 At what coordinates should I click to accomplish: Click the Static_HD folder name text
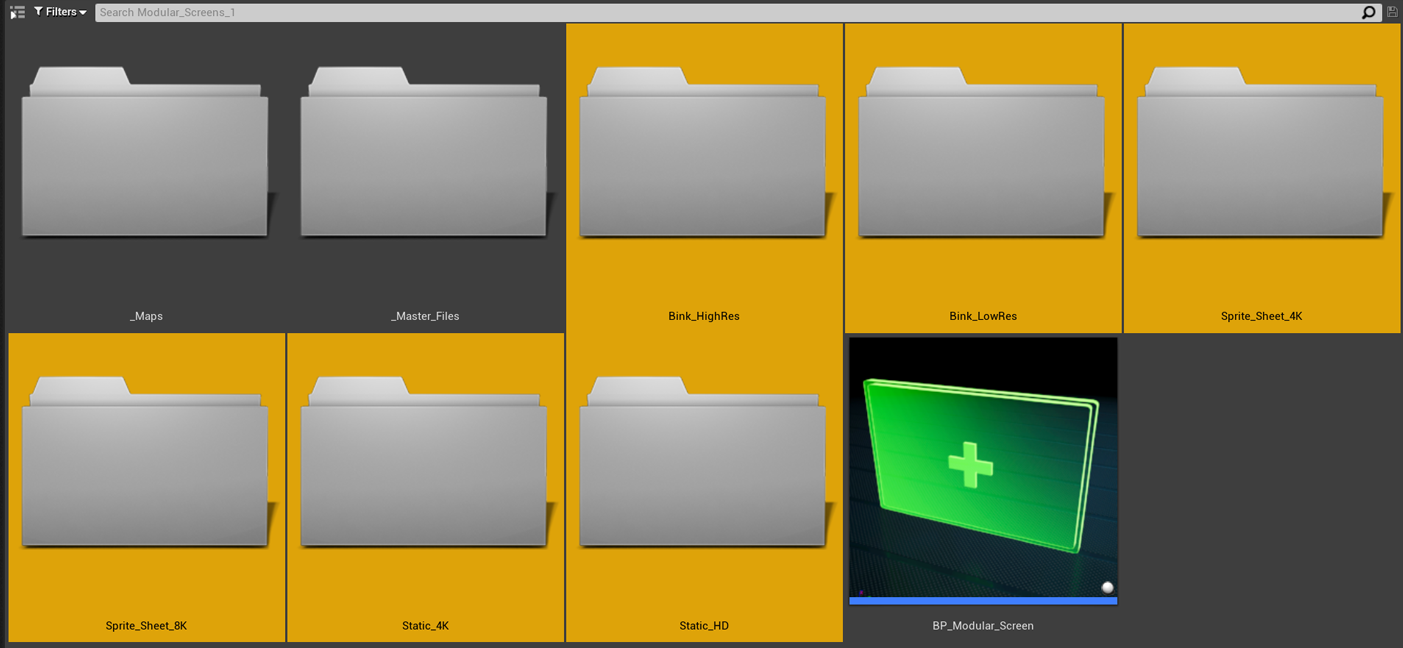[704, 626]
